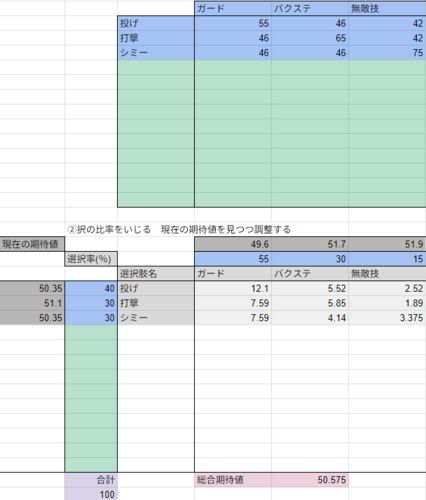Edit the バクステ selection rate cell 30

coord(310,259)
